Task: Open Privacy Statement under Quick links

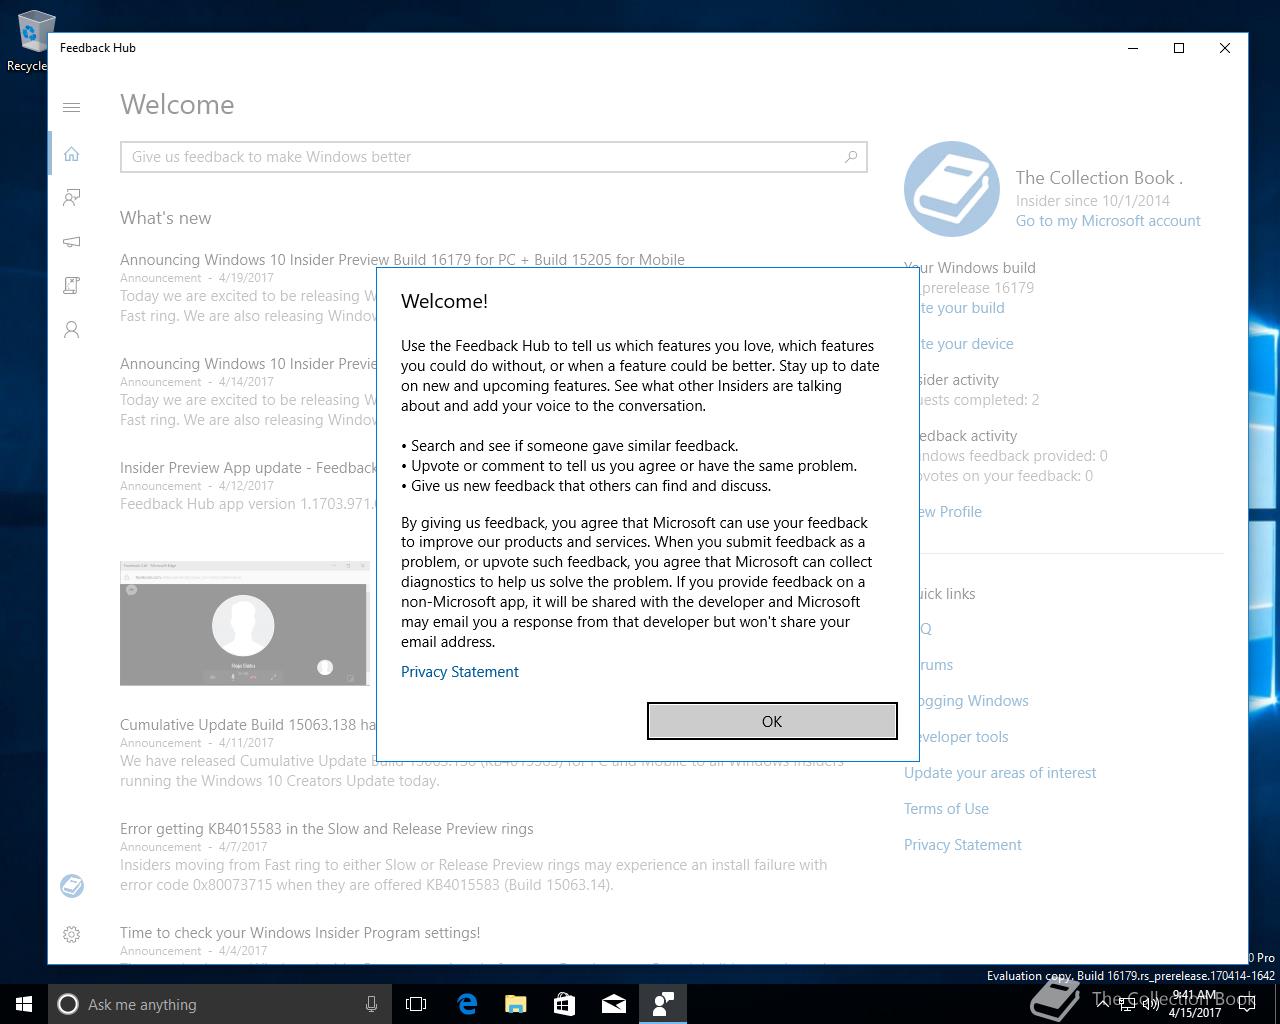Action: 963,845
